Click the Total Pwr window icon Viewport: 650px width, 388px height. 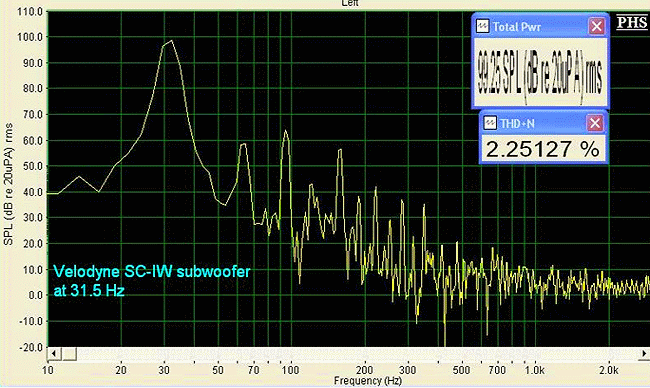pyautogui.click(x=482, y=27)
